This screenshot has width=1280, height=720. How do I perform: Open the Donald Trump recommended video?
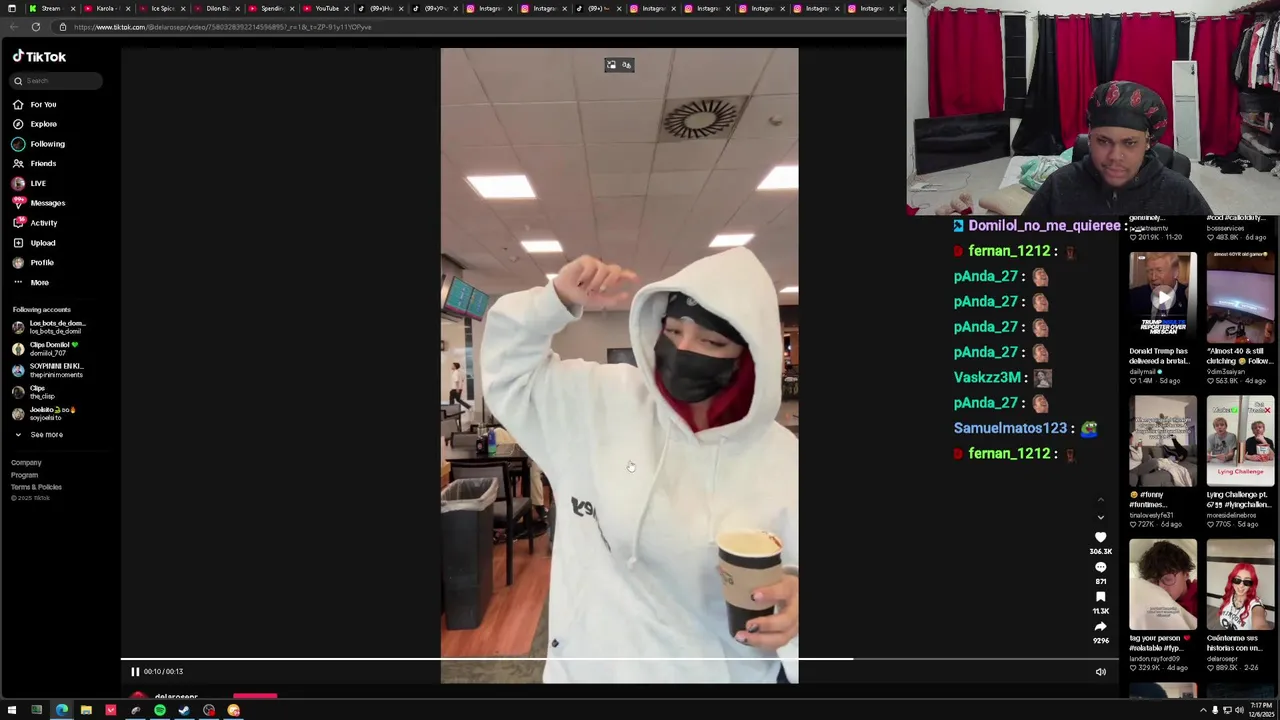(1162, 299)
